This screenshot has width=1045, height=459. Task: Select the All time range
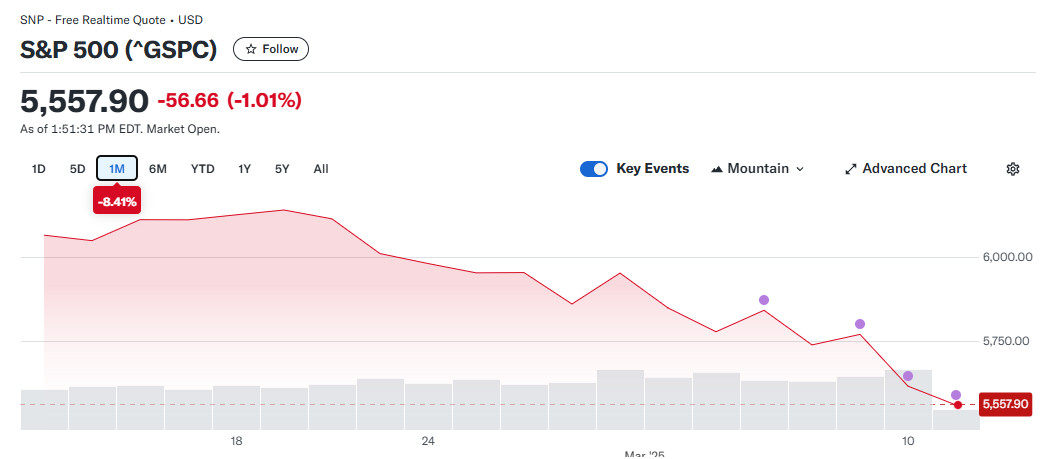point(321,169)
